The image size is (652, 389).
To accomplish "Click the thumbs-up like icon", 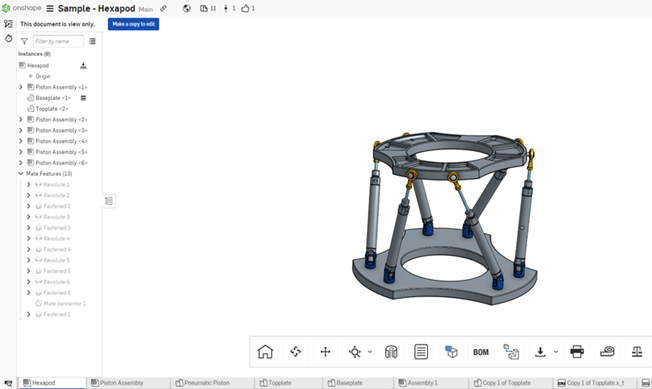I will [x=245, y=8].
